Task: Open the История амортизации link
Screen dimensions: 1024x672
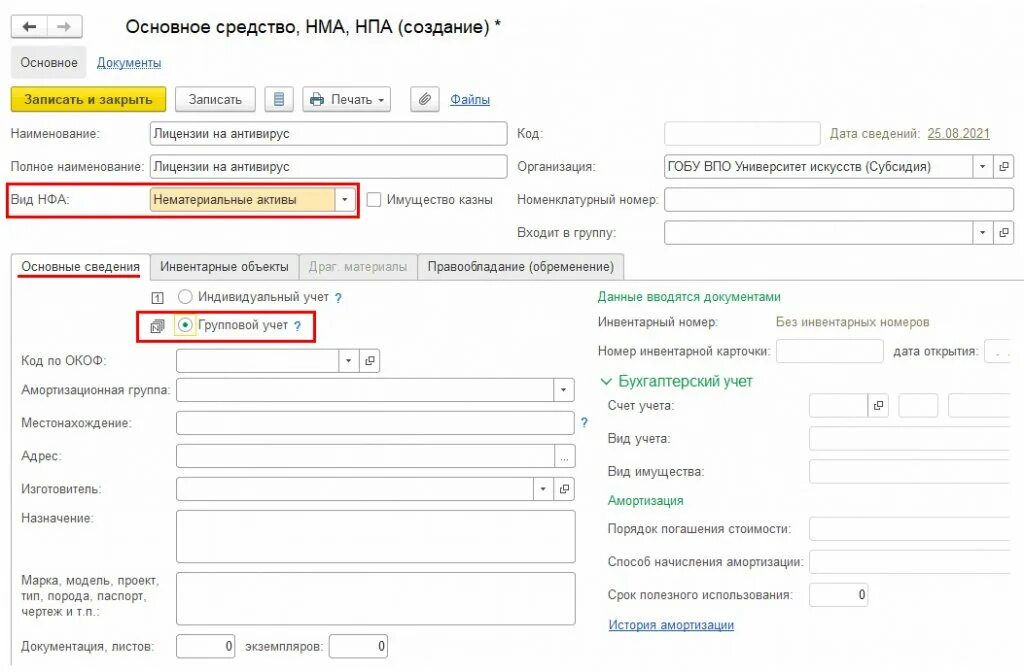Action: click(671, 625)
